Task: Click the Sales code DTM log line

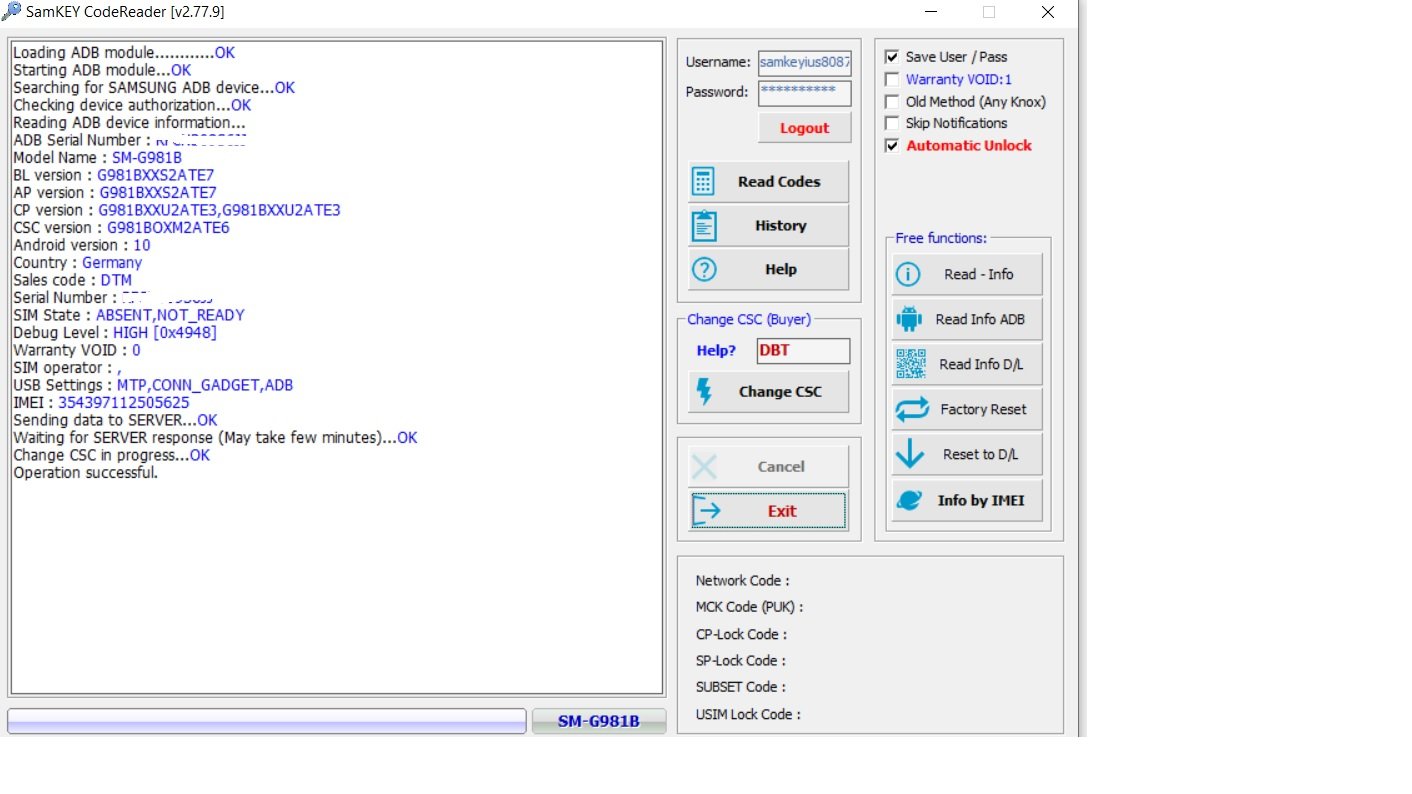Action: click(72, 280)
